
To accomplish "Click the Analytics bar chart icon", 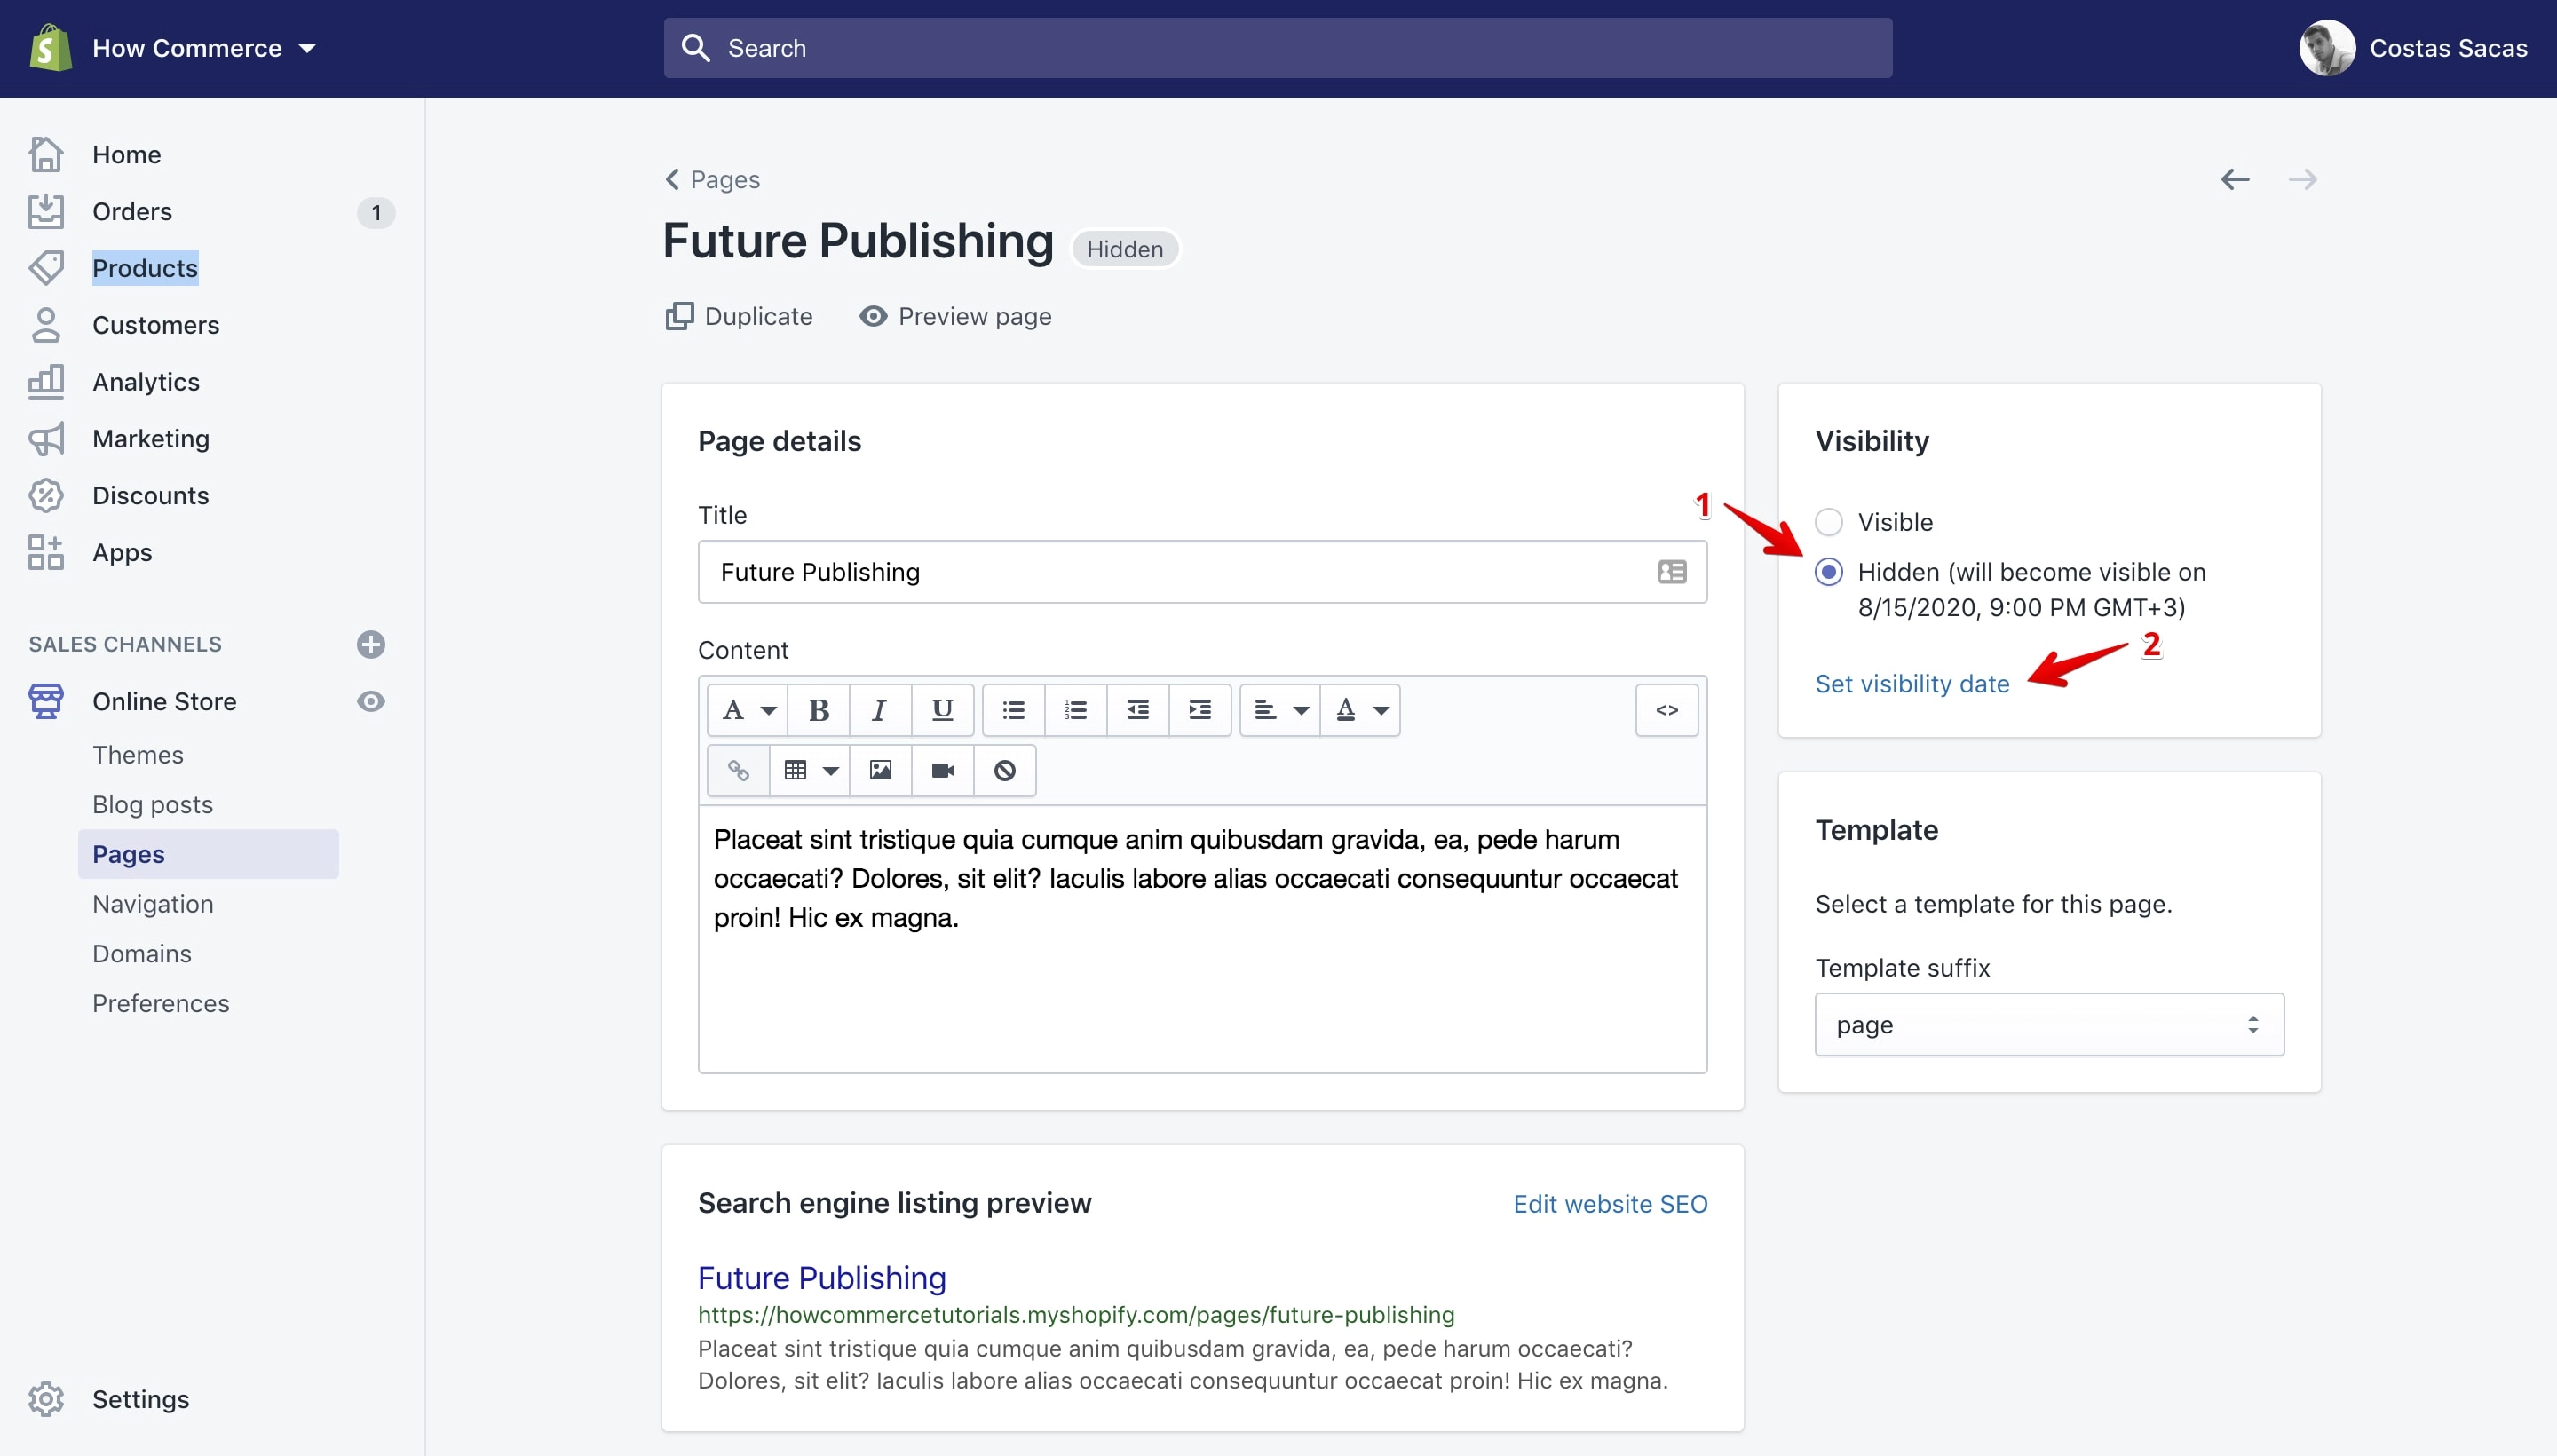I will [x=46, y=382].
